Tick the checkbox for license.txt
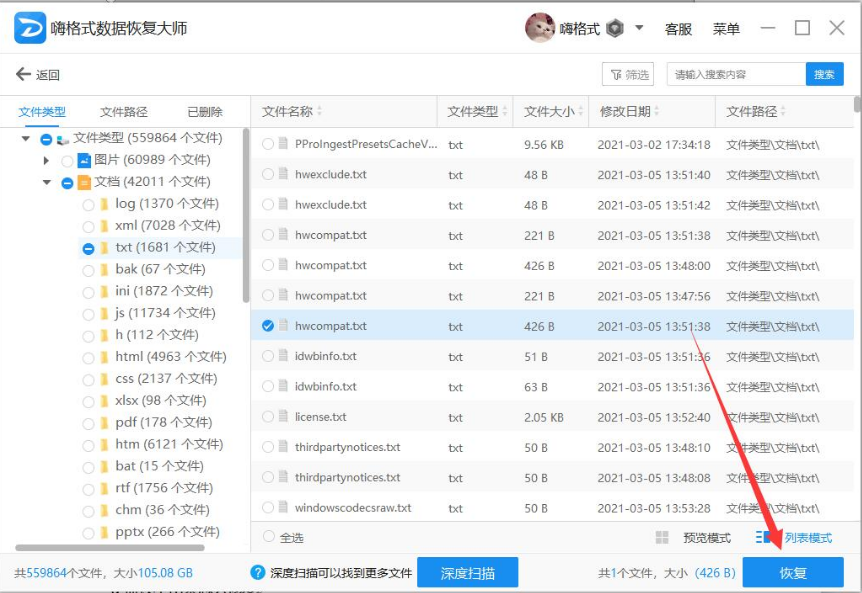This screenshot has width=862, height=593. [x=268, y=417]
